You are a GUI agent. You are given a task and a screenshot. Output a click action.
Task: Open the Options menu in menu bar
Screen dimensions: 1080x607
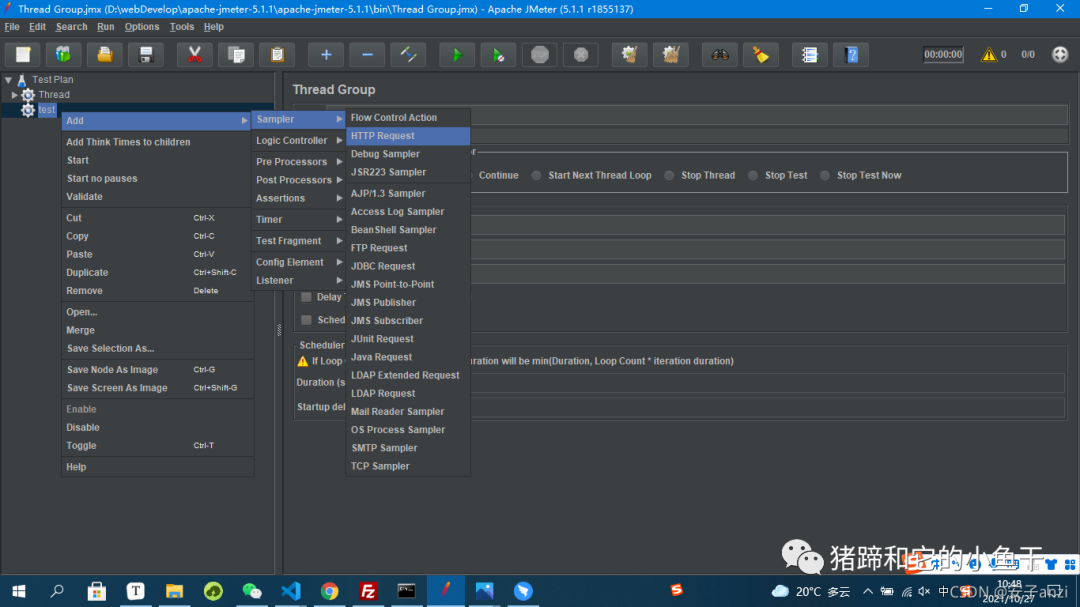142,27
